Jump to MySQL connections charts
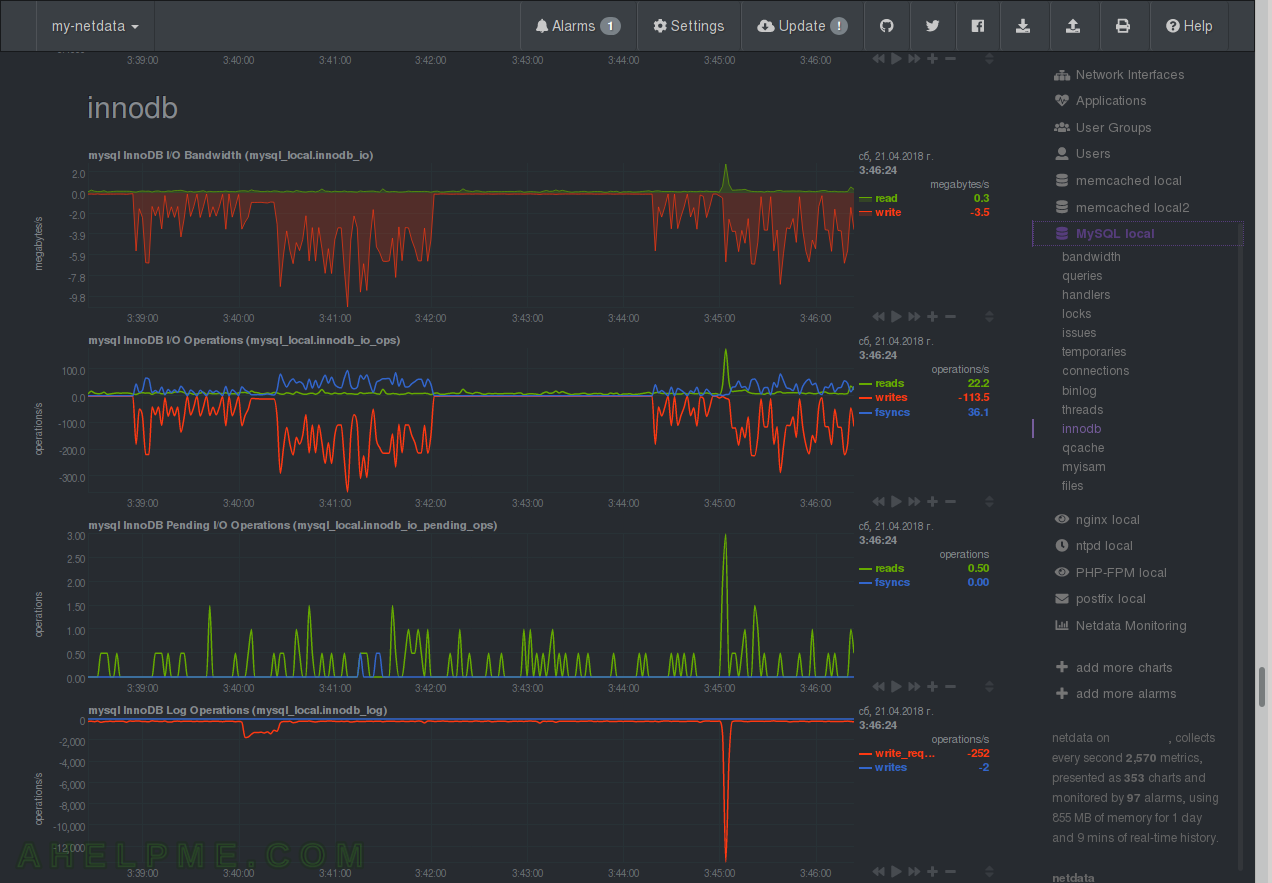Image resolution: width=1272 pixels, height=883 pixels. click(x=1096, y=371)
